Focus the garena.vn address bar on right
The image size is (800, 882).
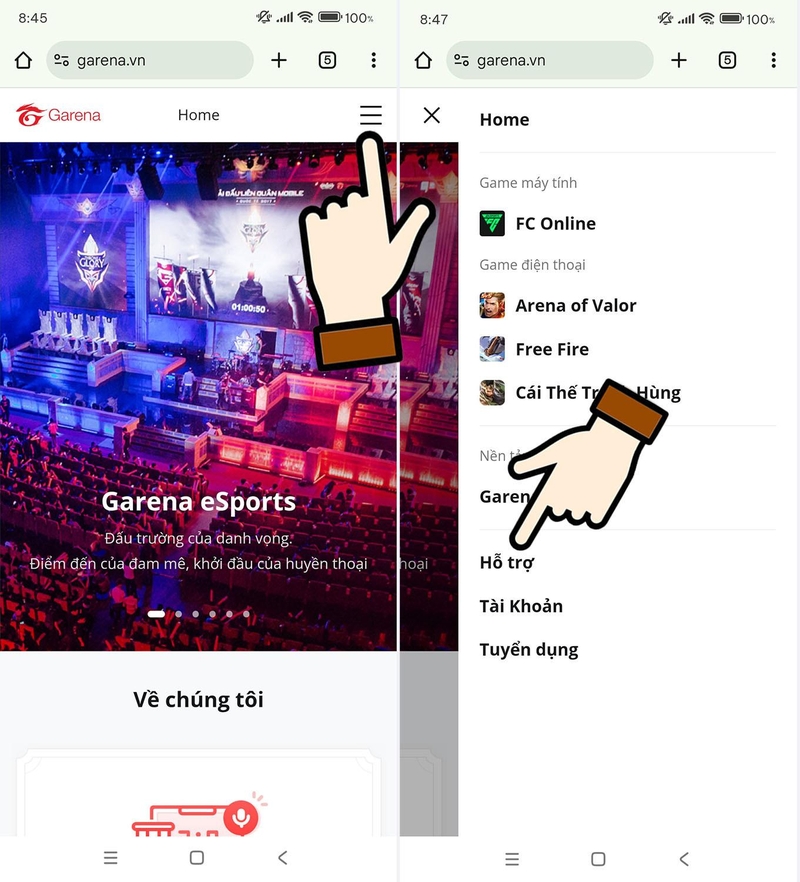550,60
